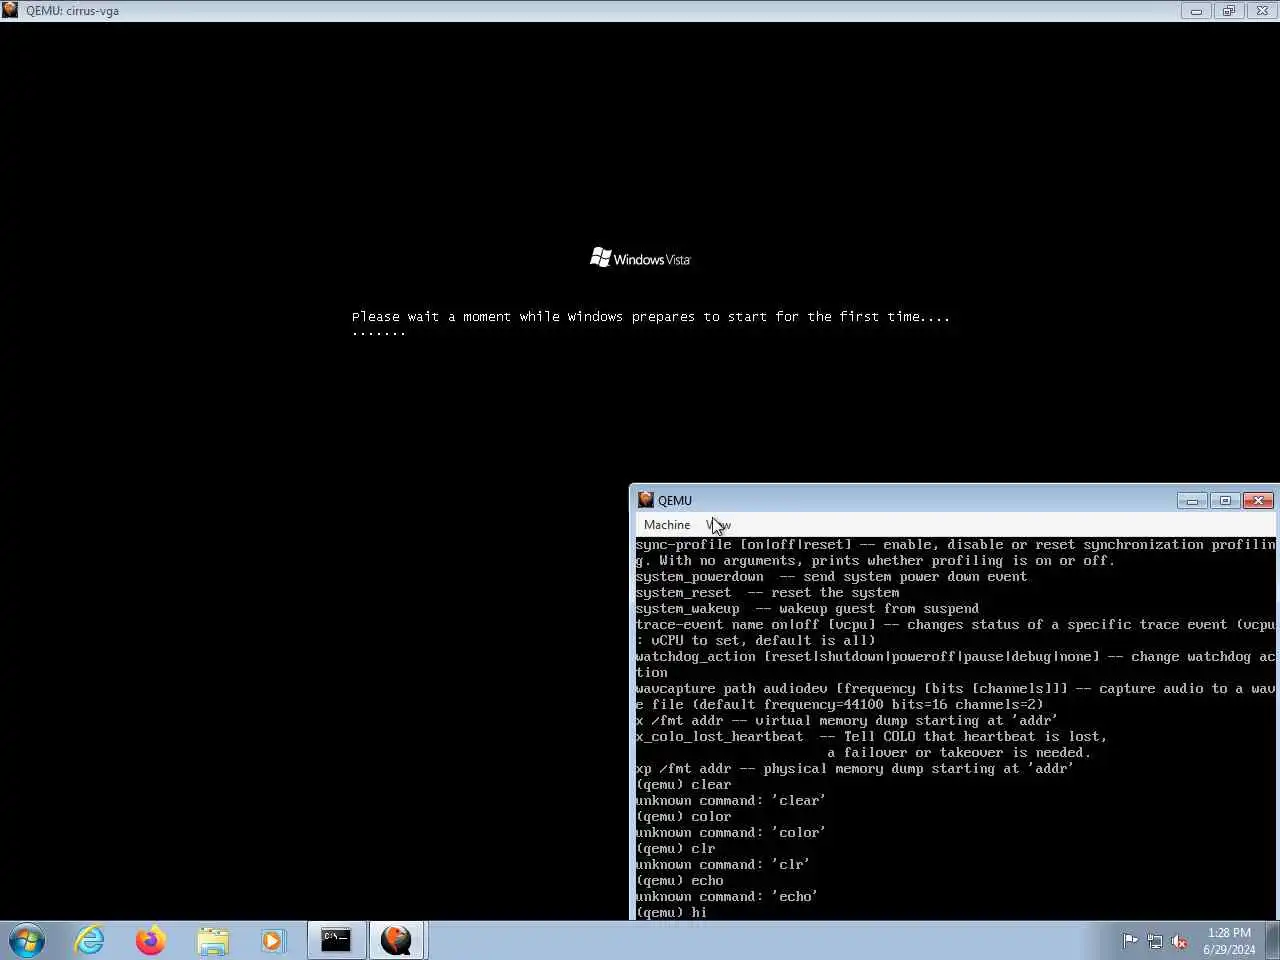Screen dimensions: 1280x960
Task: Open Windows Media Player from taskbar
Action: tap(272, 941)
